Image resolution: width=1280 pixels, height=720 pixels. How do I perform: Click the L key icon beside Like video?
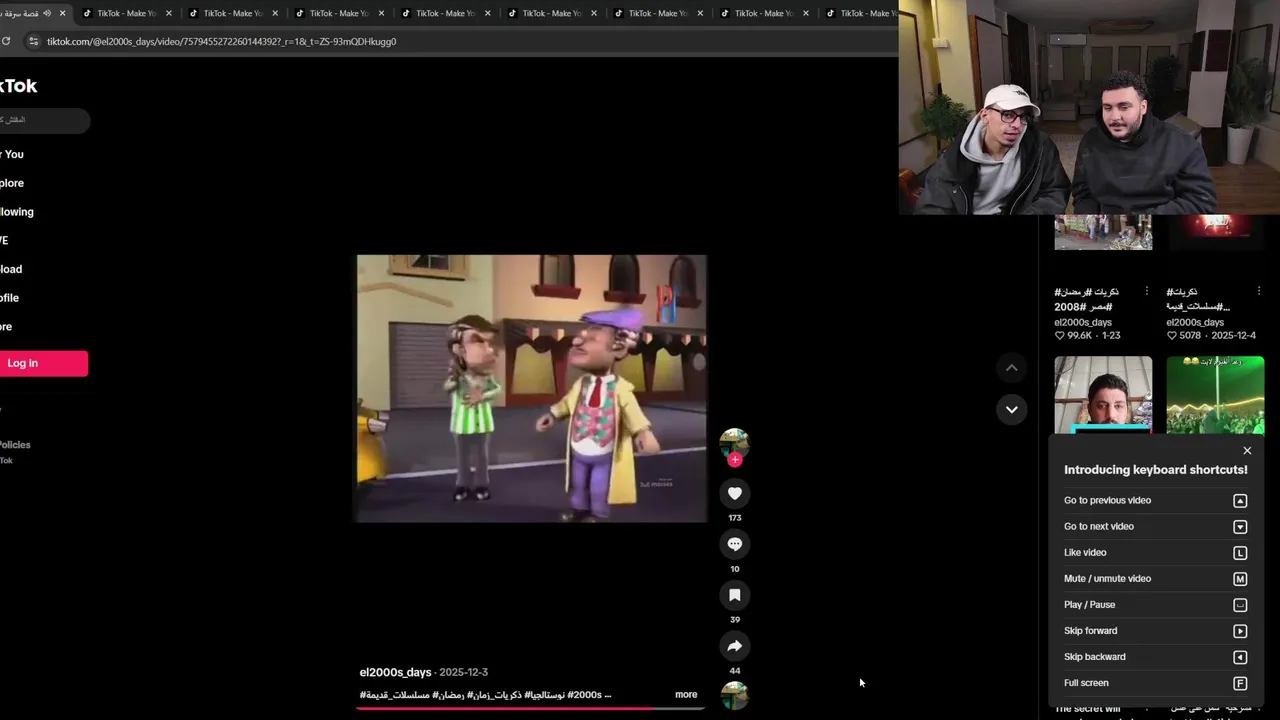pos(1240,553)
